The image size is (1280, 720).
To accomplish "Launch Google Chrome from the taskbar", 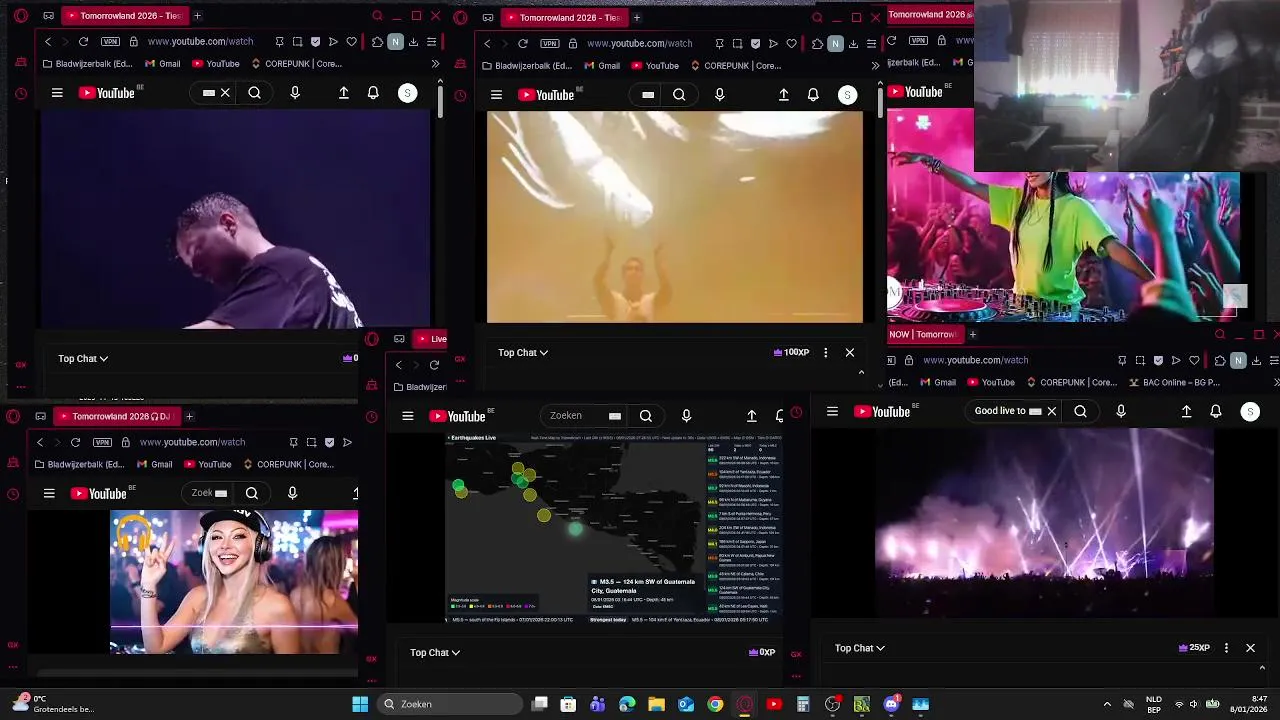I will coord(715,704).
